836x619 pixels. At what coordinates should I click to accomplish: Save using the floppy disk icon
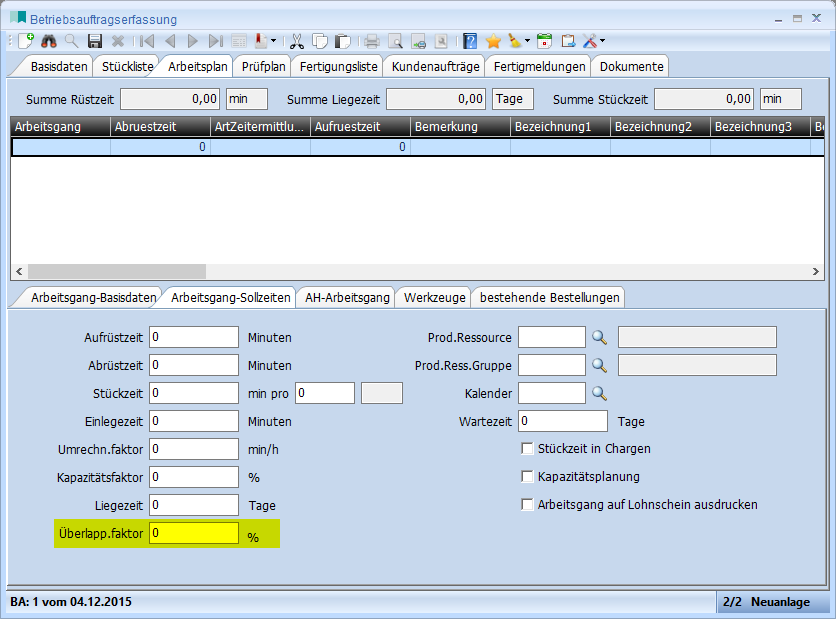click(95, 41)
